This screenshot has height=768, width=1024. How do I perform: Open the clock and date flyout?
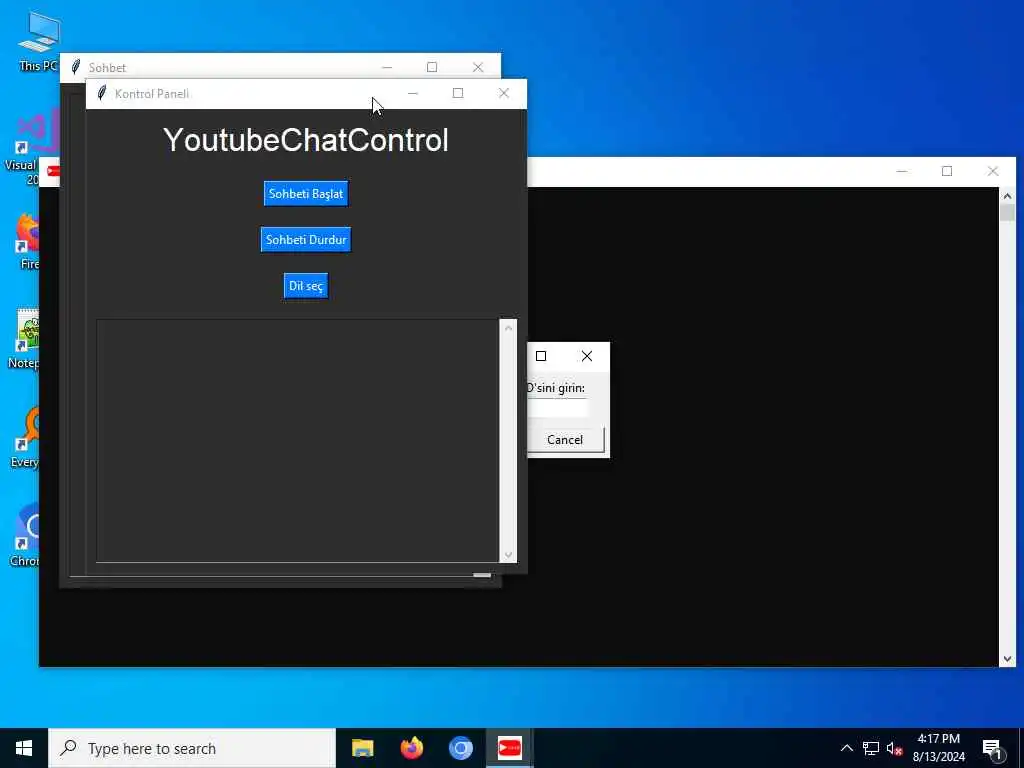click(938, 748)
